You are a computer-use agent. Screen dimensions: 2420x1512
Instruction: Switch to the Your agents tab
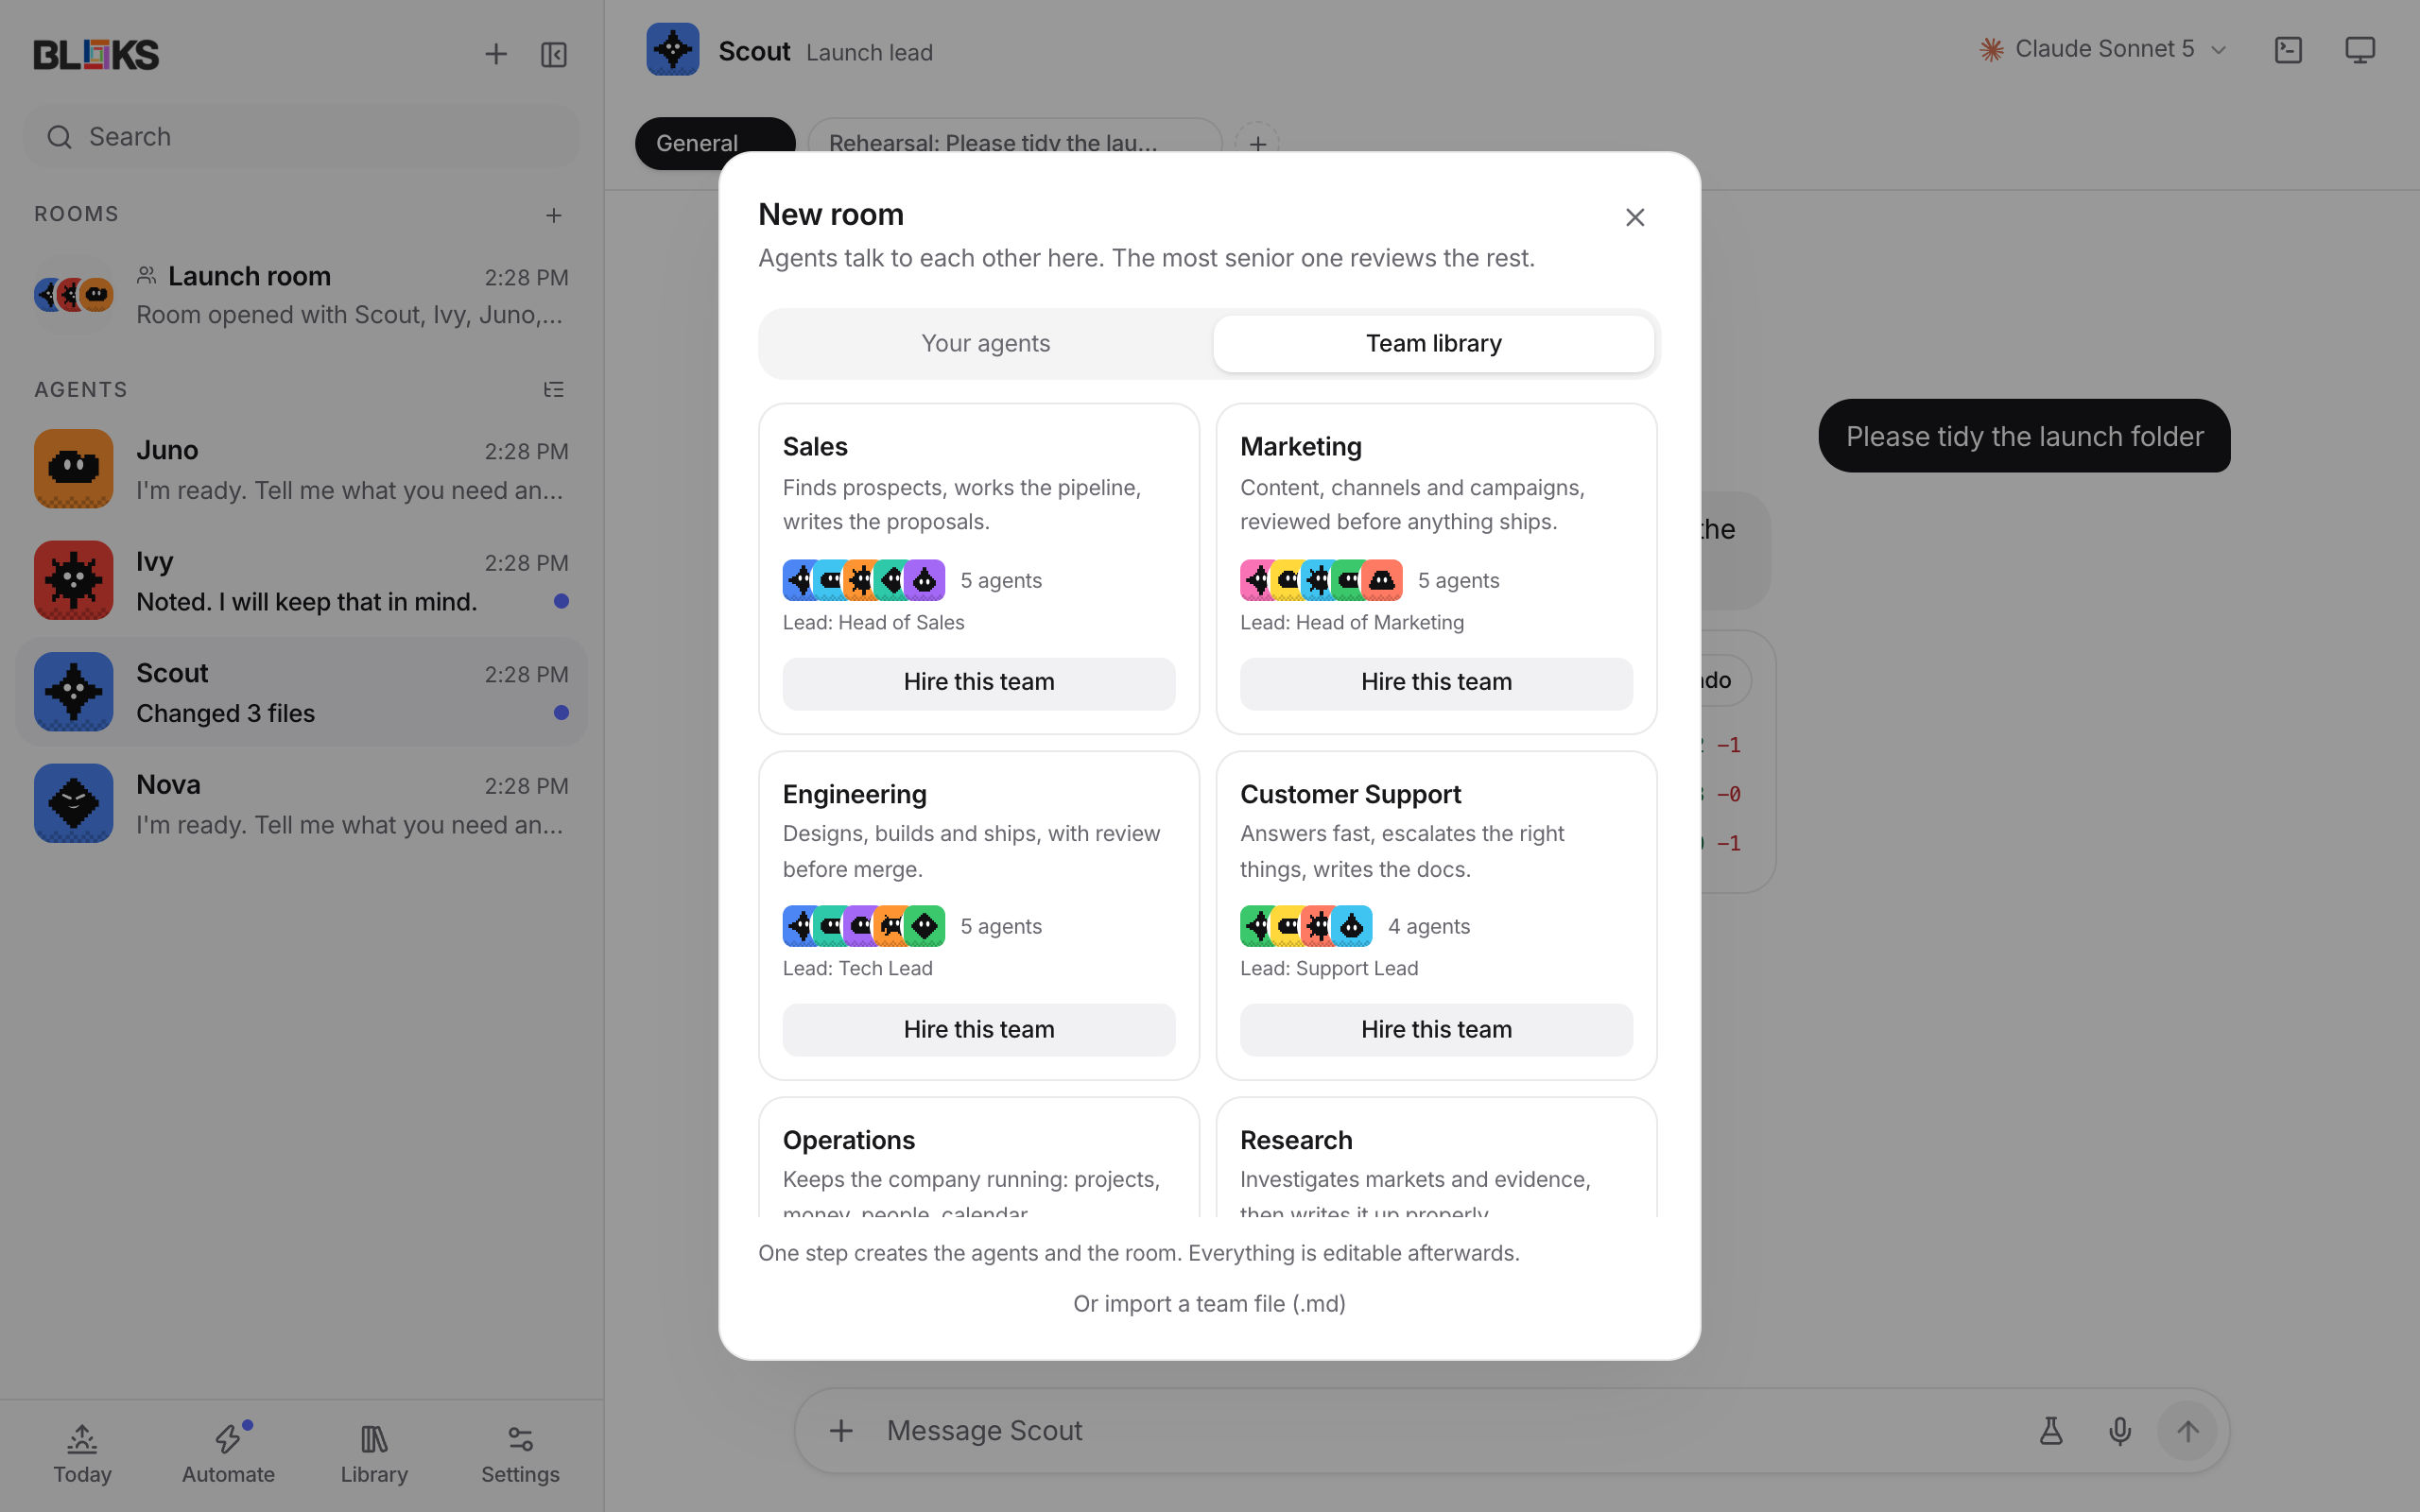pyautogui.click(x=986, y=343)
